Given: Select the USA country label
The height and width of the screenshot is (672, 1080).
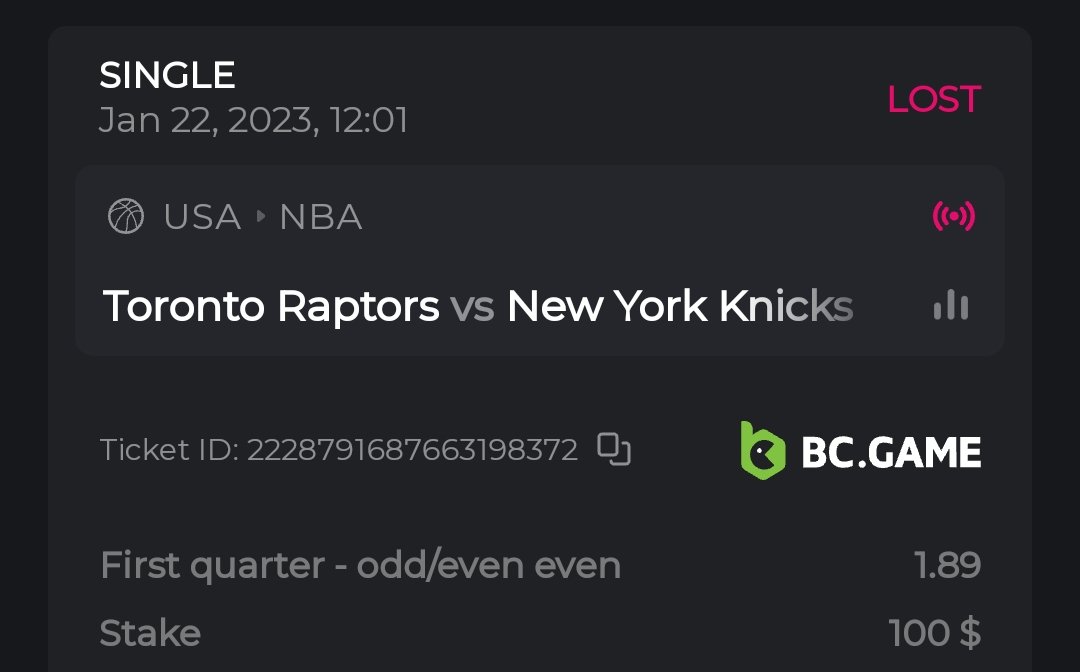Looking at the screenshot, I should point(202,216).
